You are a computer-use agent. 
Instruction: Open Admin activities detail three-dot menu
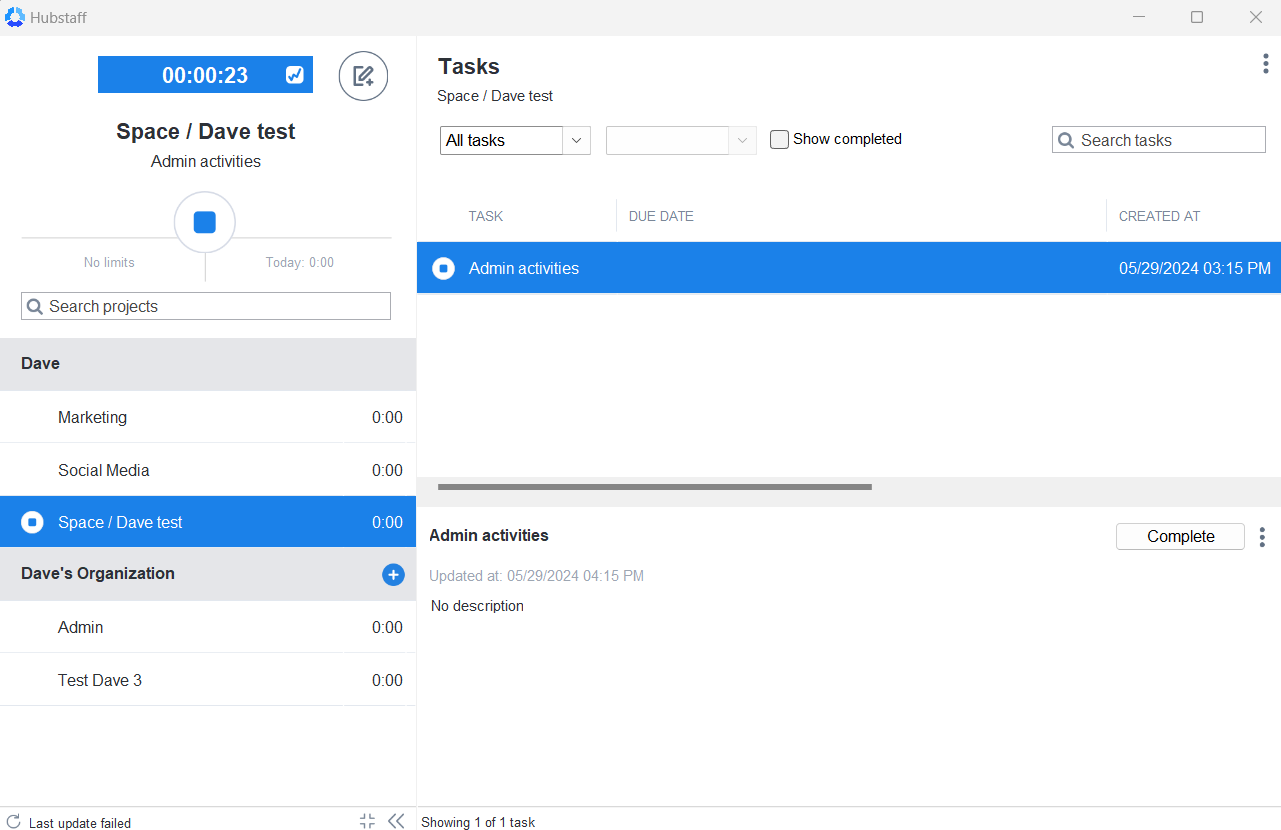click(1262, 537)
